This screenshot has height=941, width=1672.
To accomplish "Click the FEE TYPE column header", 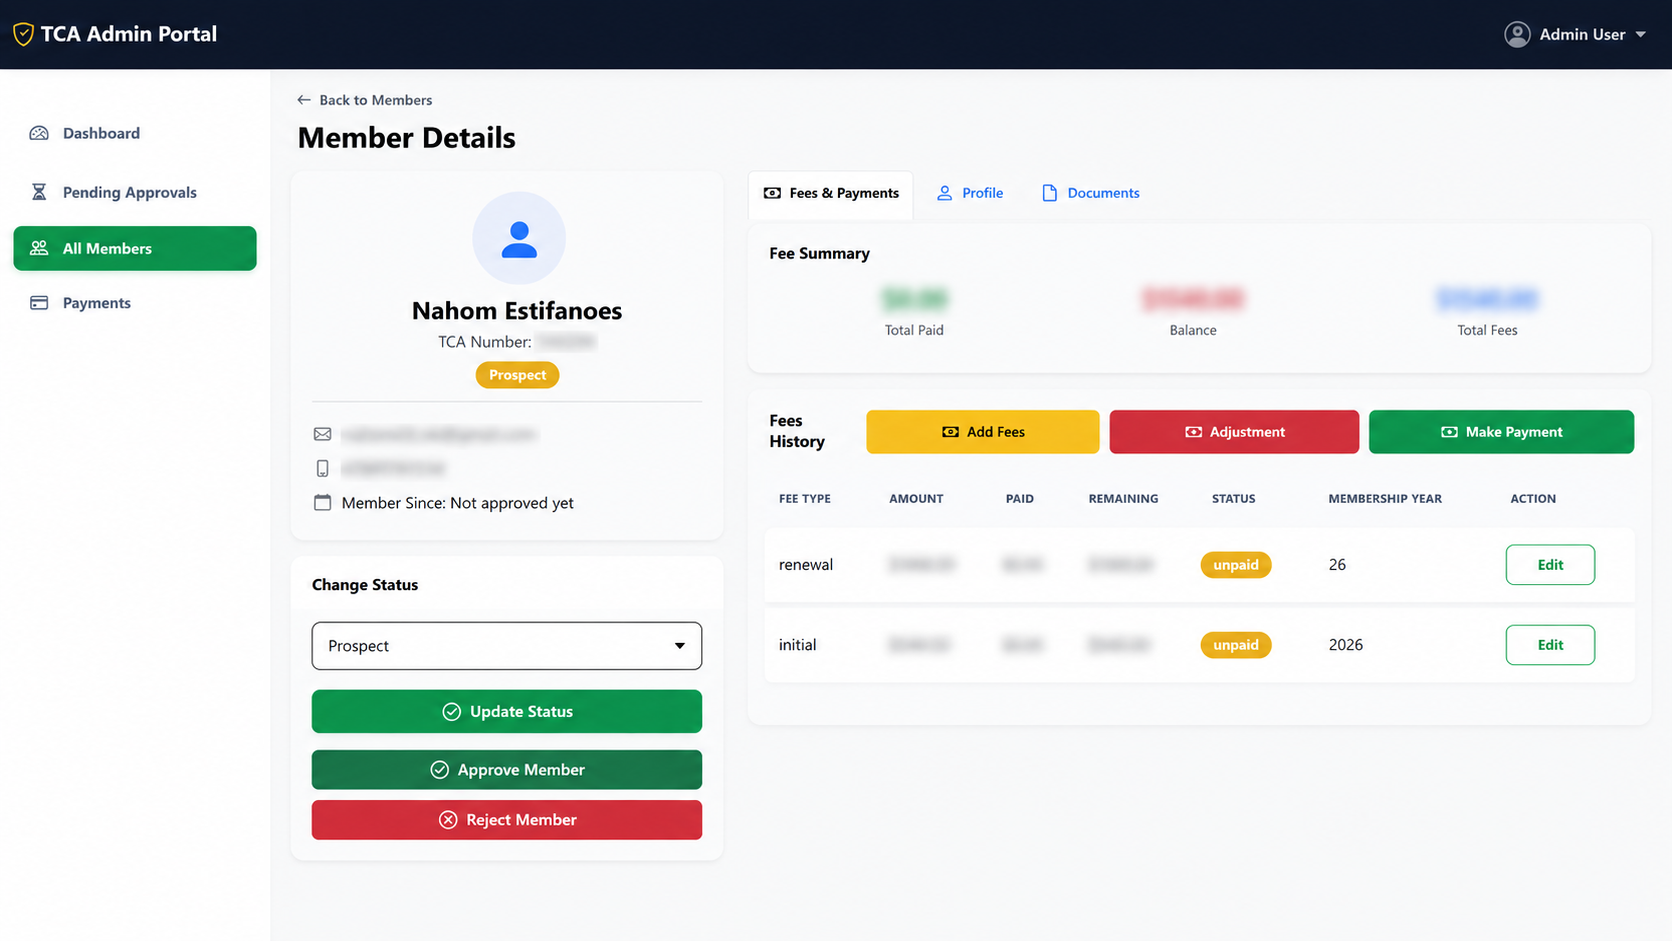I will point(805,498).
